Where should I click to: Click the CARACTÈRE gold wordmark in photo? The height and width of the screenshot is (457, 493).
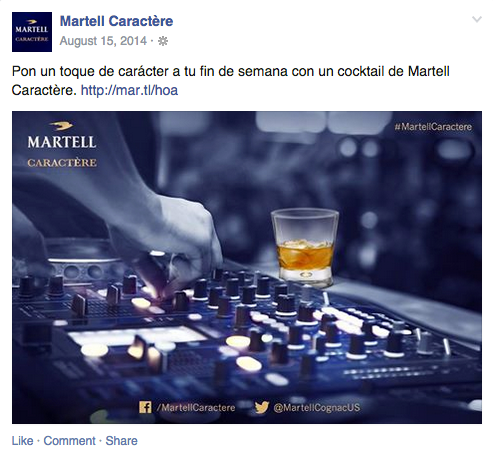[62, 163]
